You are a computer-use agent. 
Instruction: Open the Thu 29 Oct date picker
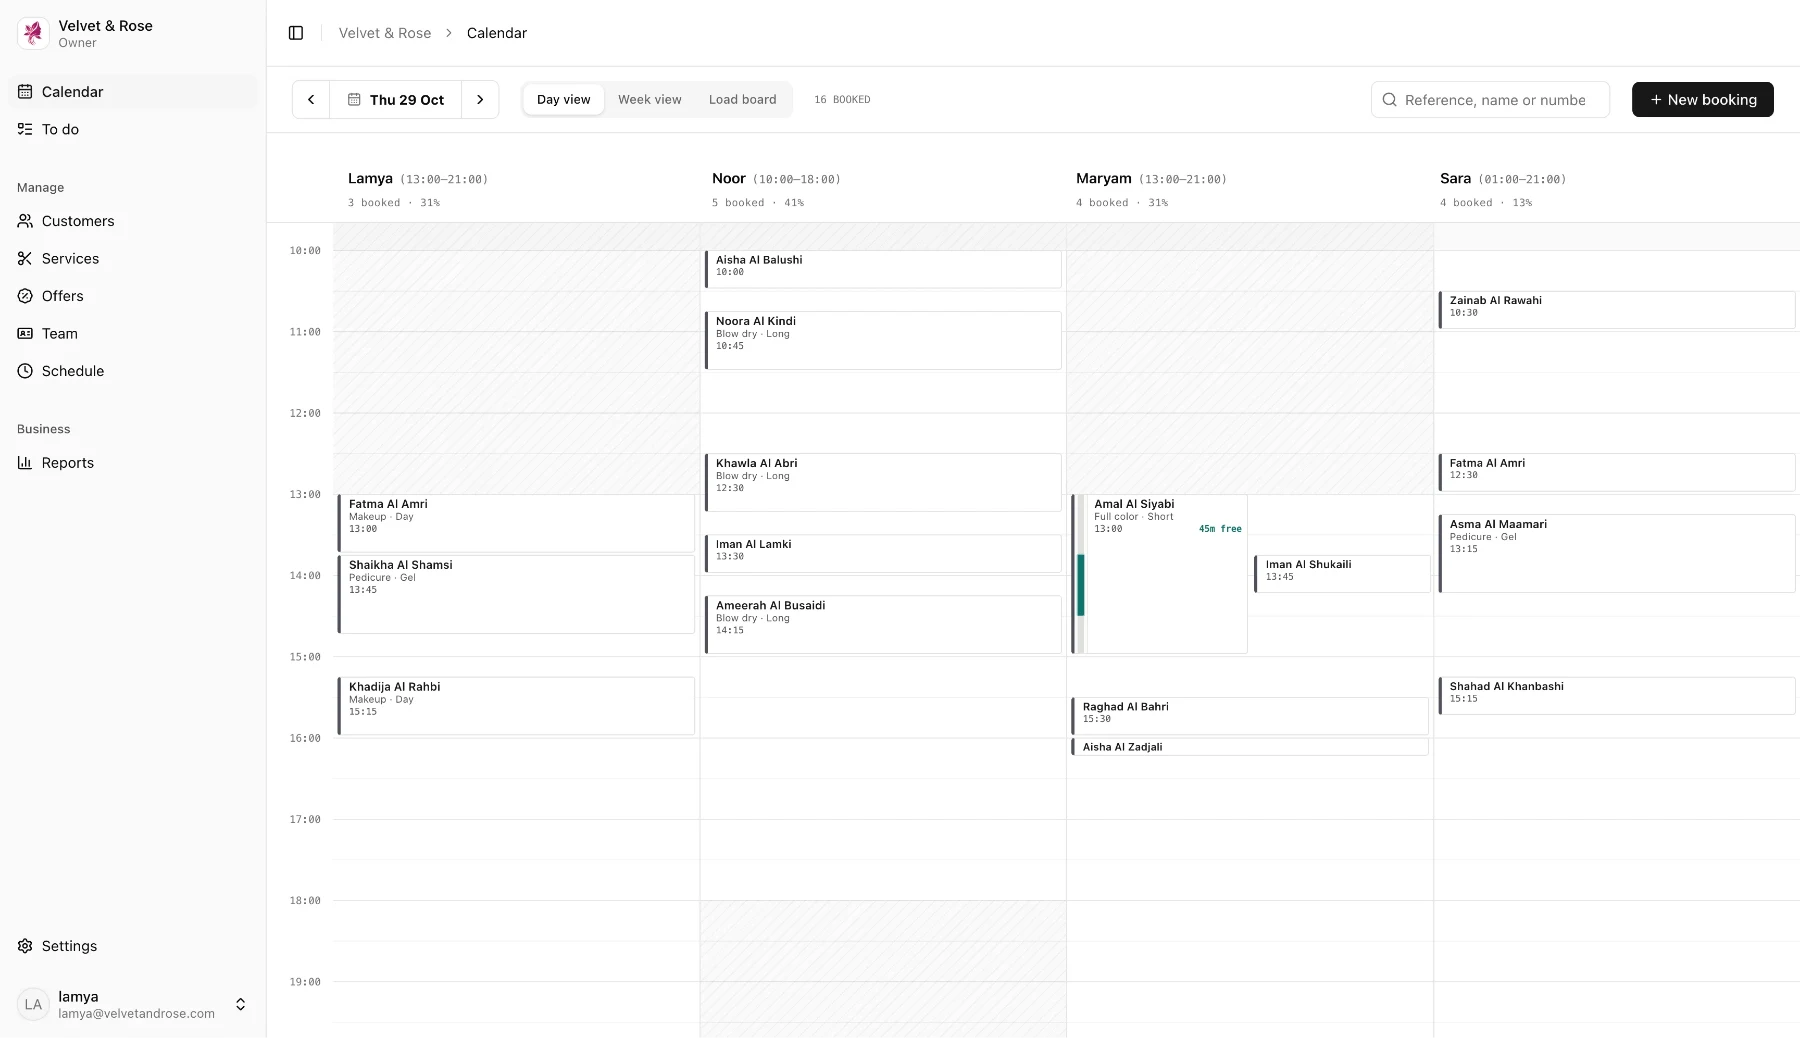click(x=396, y=100)
